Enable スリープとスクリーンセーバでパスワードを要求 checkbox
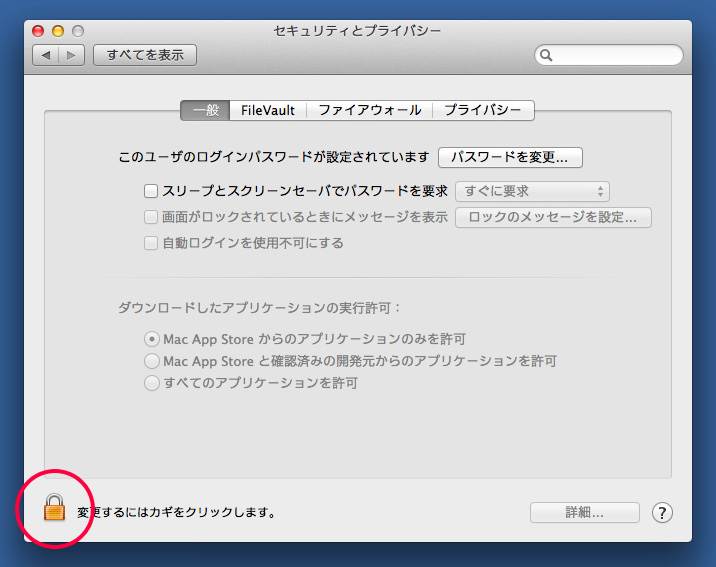The width and height of the screenshot is (716, 567). [151, 191]
